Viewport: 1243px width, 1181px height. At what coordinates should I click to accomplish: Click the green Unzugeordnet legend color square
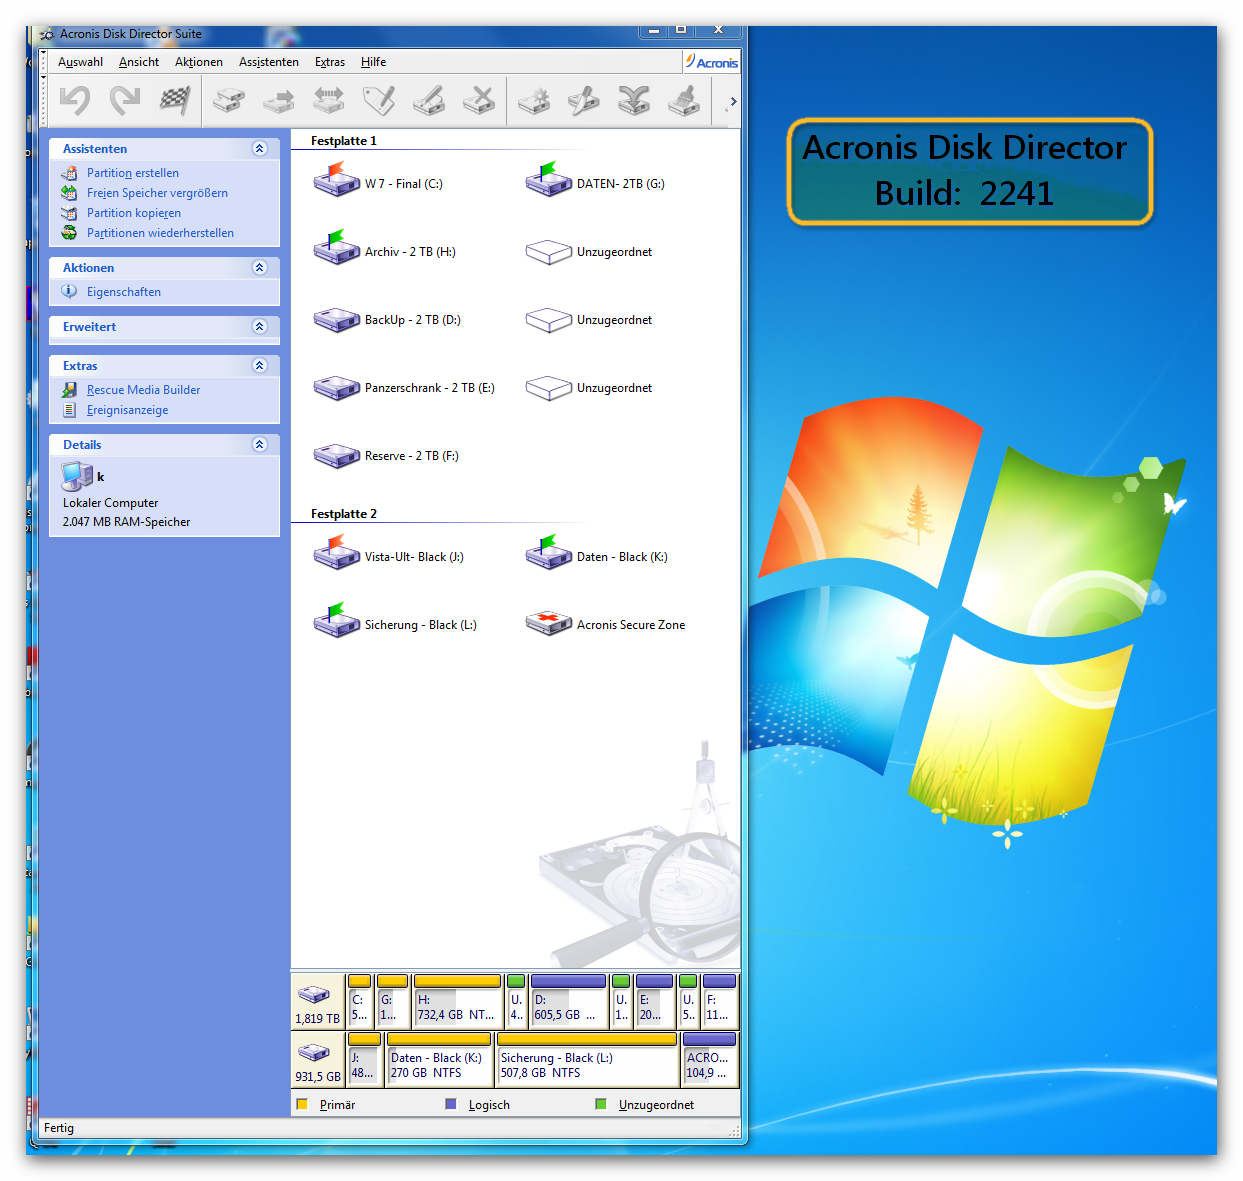[x=601, y=1104]
